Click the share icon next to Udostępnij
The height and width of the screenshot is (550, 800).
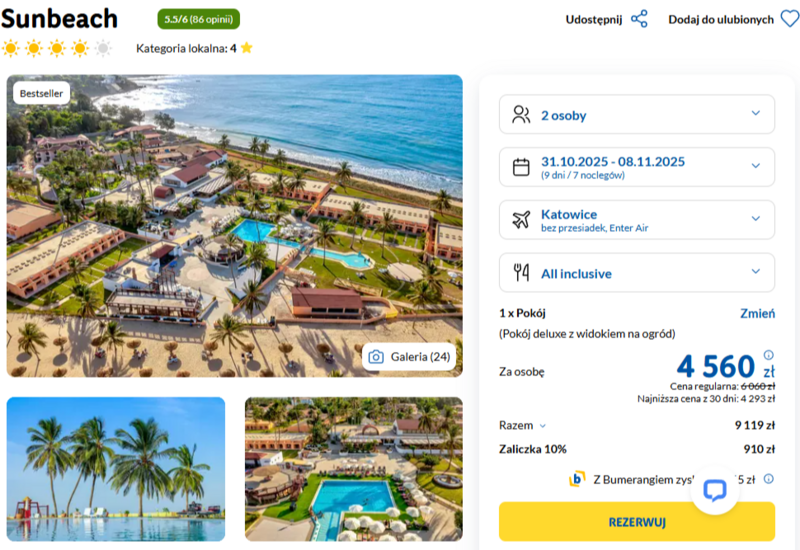639,19
